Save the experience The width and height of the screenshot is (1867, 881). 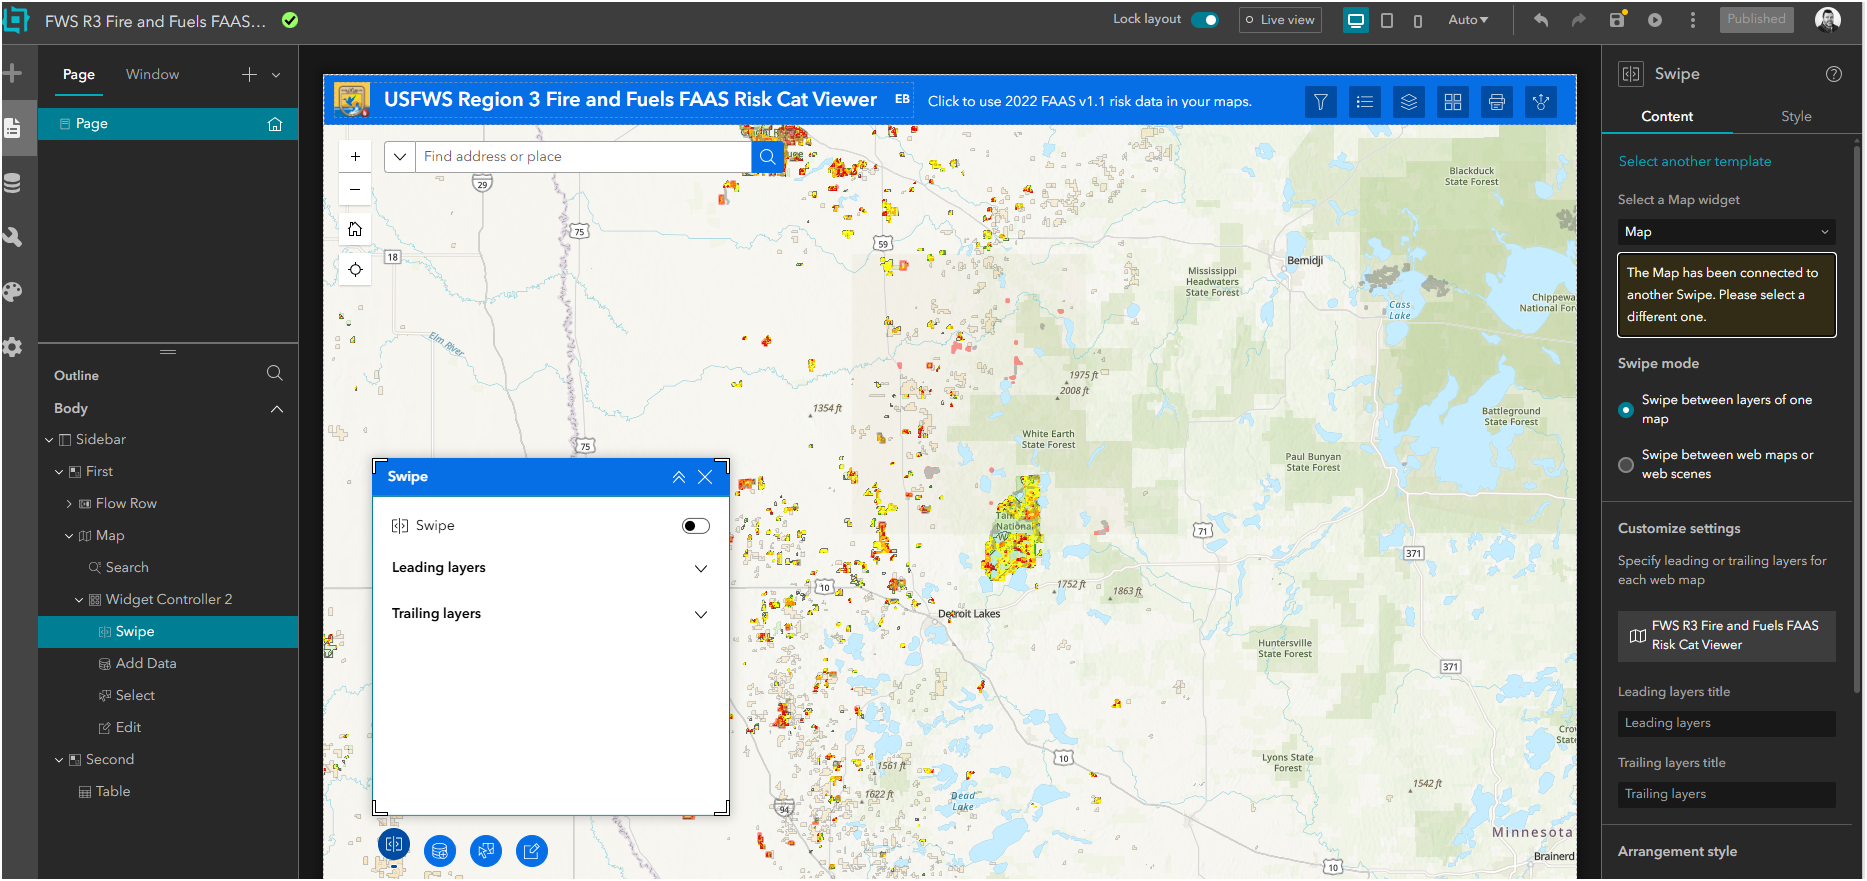[1617, 20]
